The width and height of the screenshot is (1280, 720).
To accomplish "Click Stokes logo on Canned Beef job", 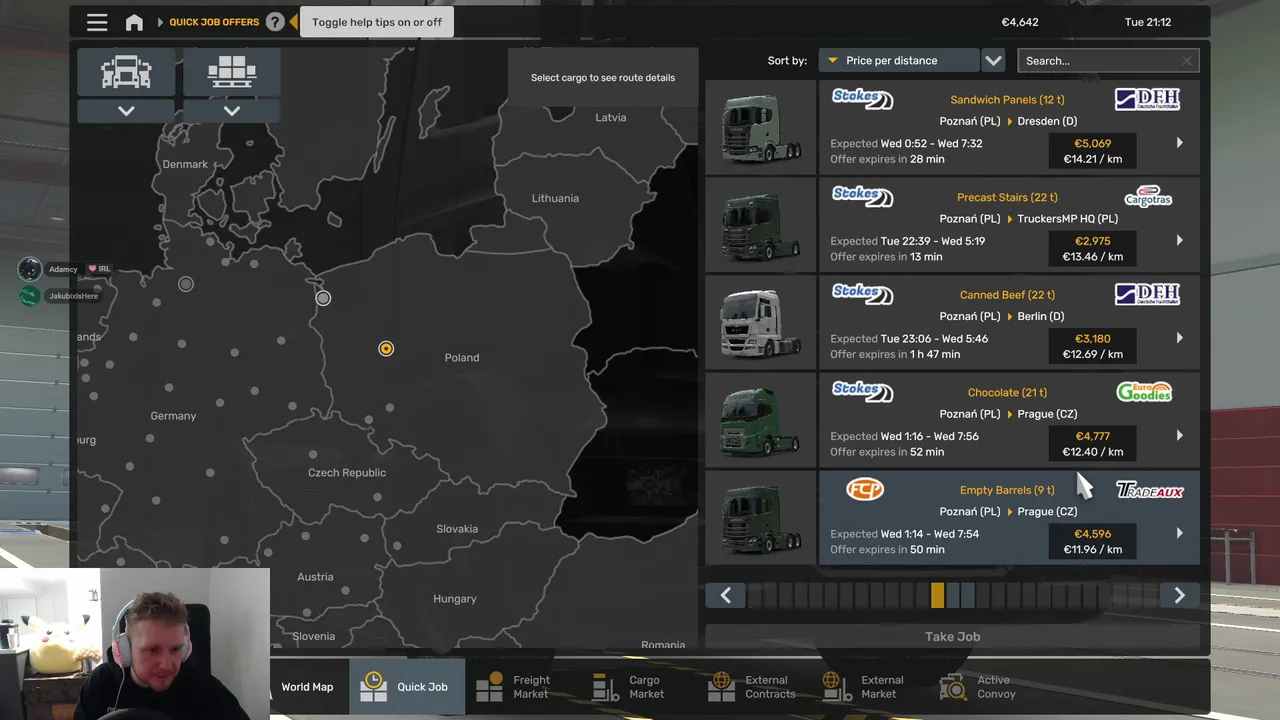I will click(862, 294).
